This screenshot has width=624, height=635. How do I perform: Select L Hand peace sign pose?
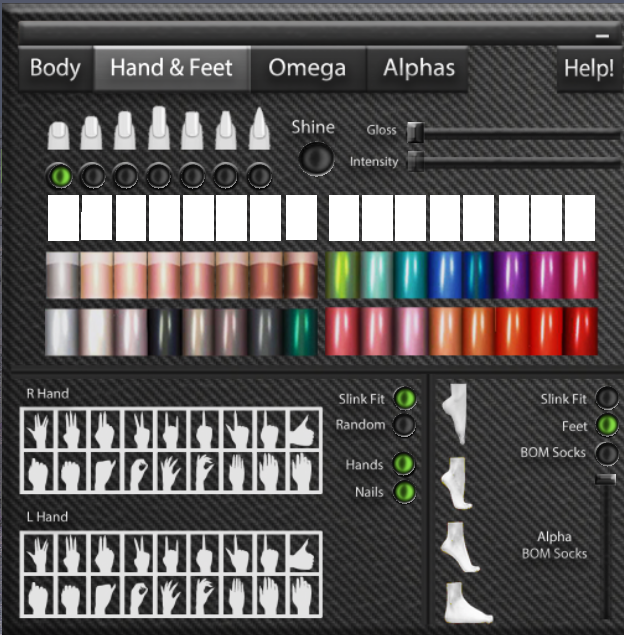click(138, 553)
